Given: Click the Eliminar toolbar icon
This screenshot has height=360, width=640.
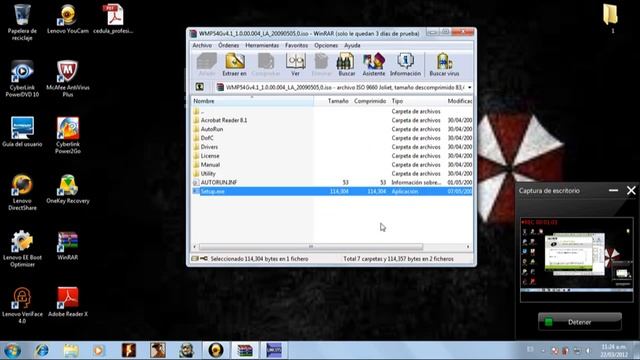Looking at the screenshot, I should (x=321, y=64).
